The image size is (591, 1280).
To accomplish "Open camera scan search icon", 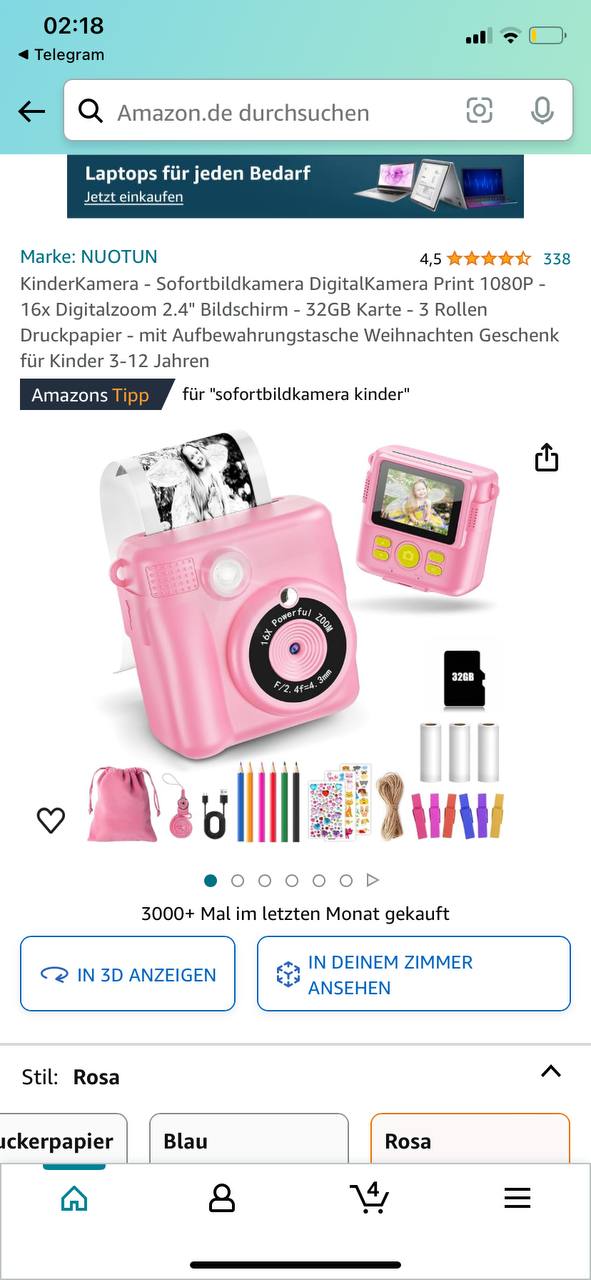I will 480,111.
